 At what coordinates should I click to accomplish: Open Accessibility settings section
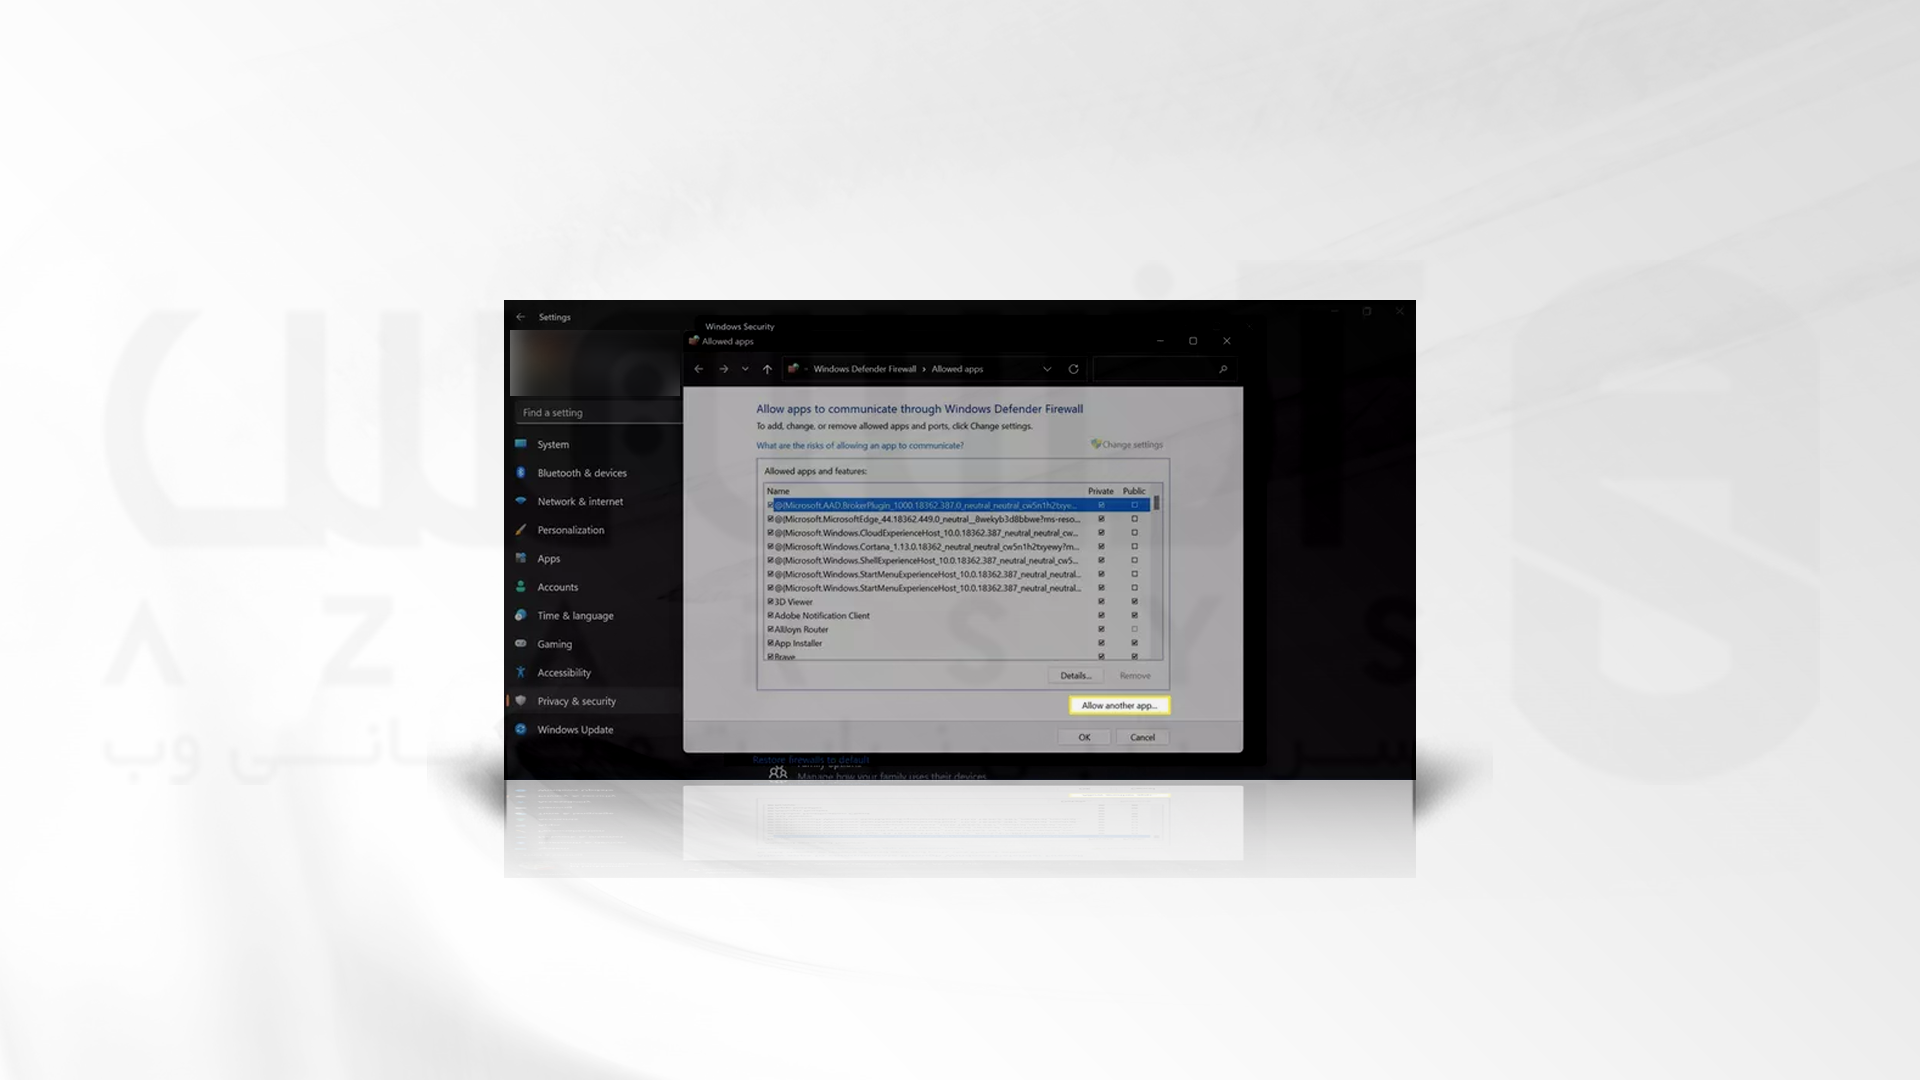click(x=564, y=671)
